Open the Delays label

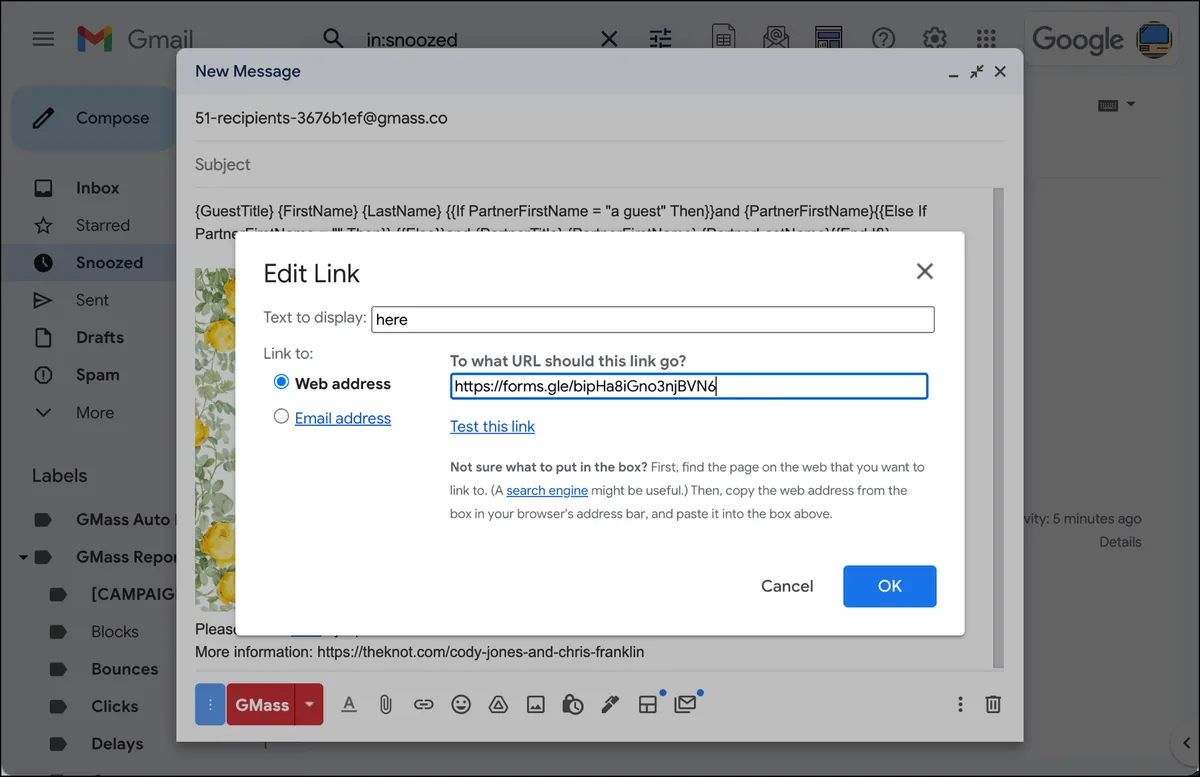(x=117, y=744)
